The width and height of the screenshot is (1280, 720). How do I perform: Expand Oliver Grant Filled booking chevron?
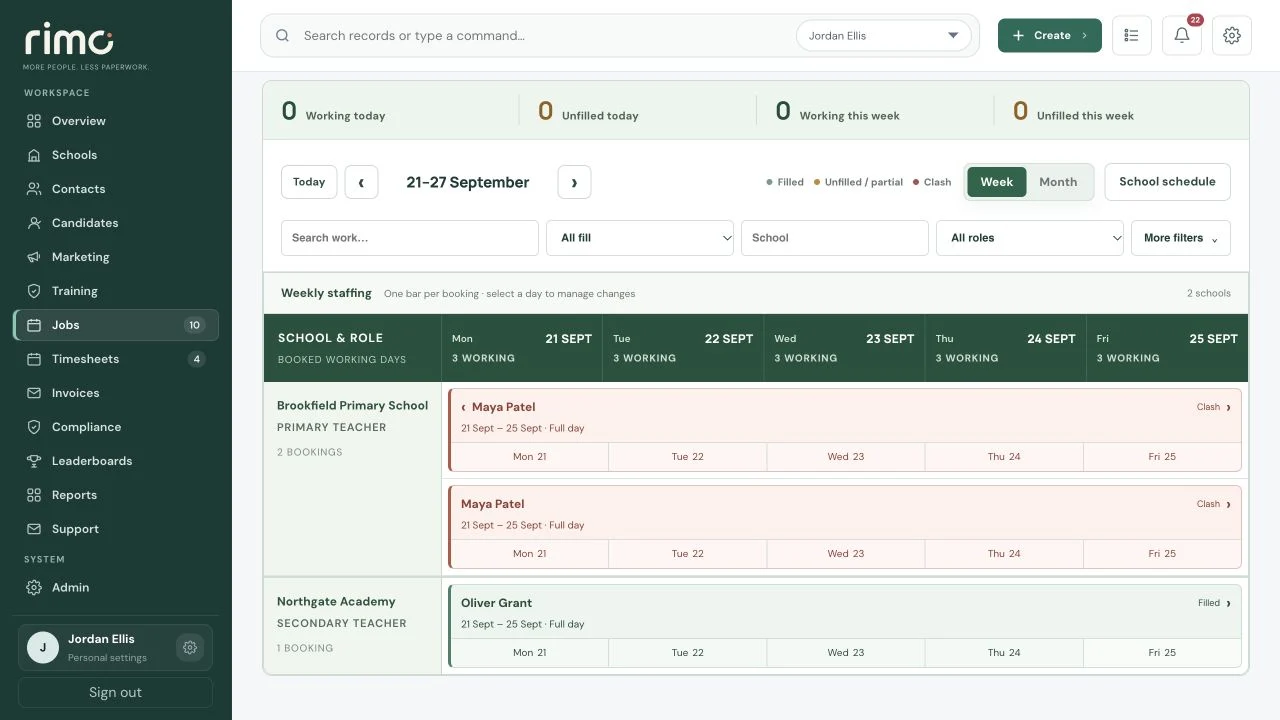pos(1228,603)
